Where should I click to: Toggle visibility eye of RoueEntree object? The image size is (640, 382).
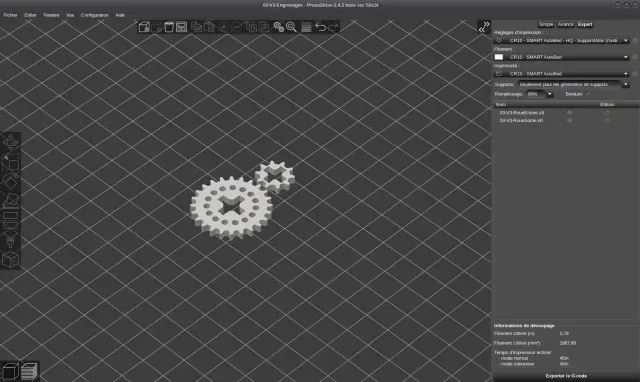point(569,113)
